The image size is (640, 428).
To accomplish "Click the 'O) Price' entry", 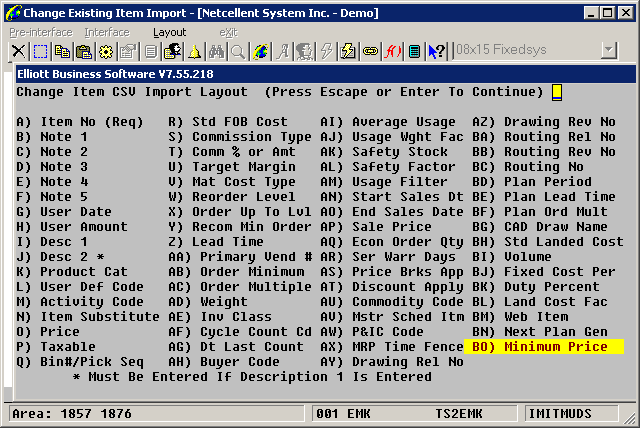I will click(x=48, y=332).
